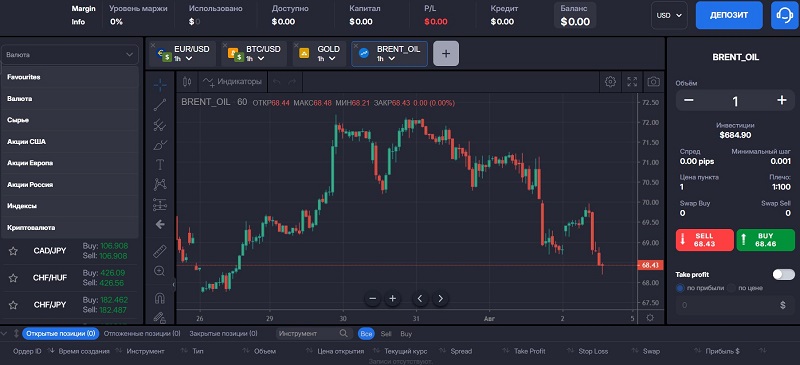
Task: Change the candlestick chart type
Action: 187,82
